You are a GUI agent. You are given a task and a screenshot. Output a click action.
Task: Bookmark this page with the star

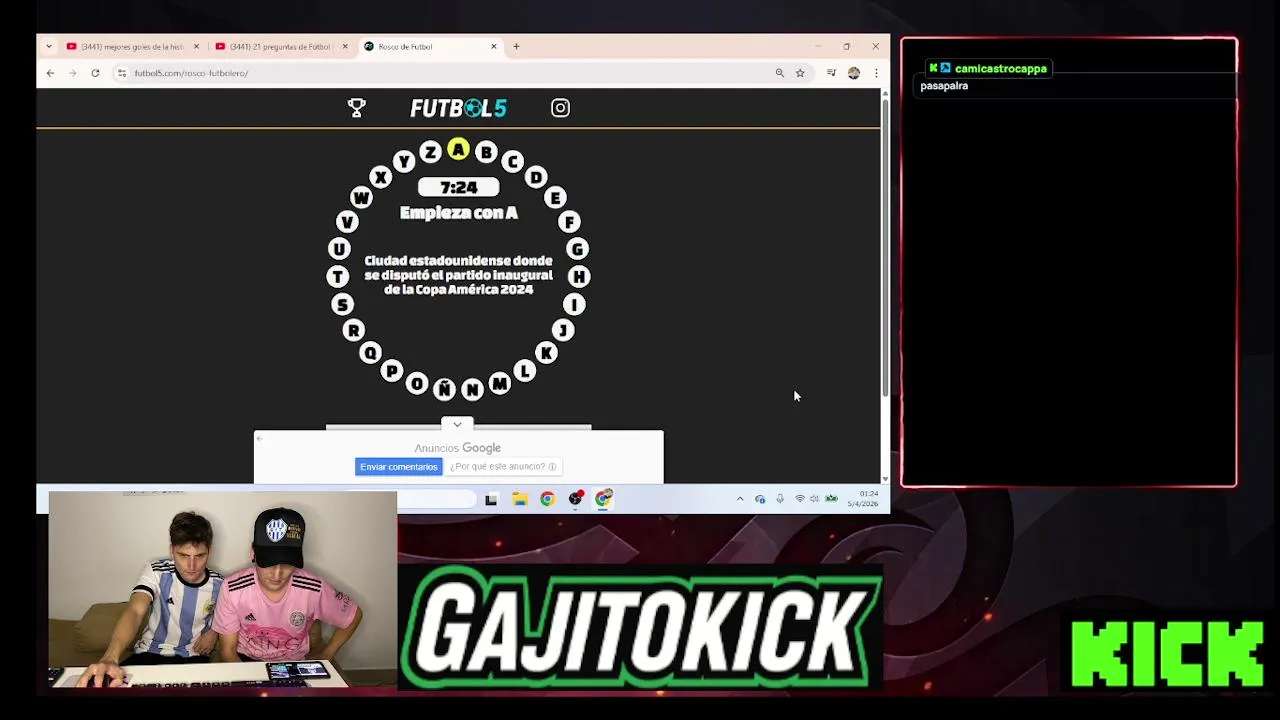click(x=800, y=73)
